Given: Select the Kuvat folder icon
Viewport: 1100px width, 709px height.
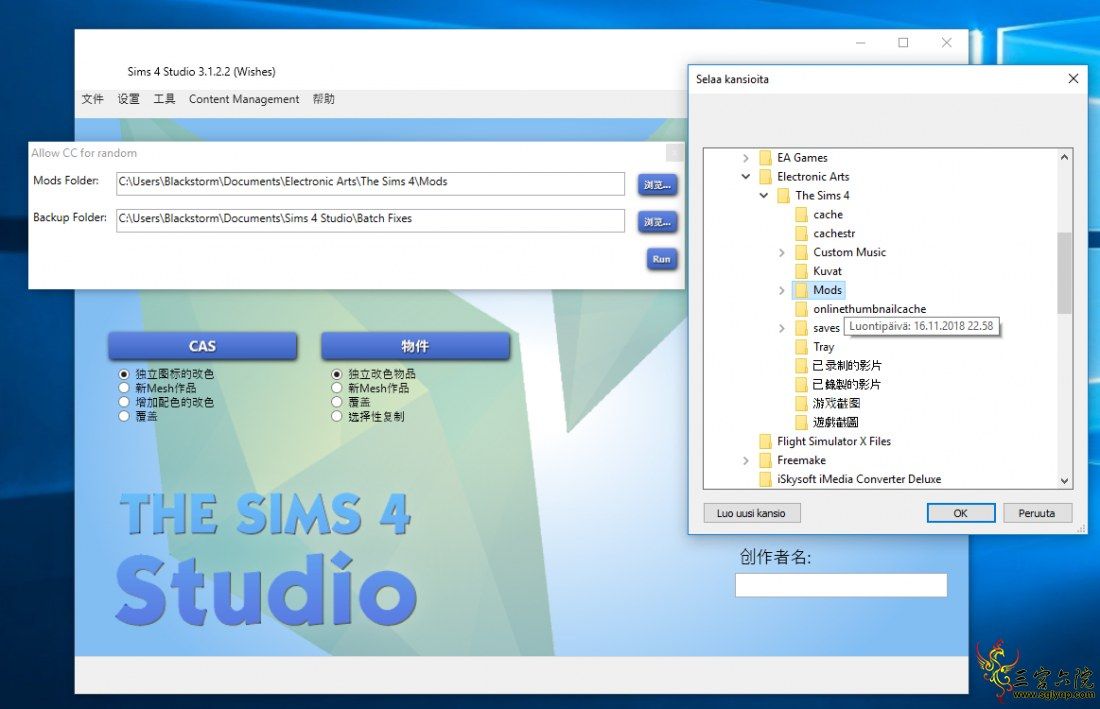Looking at the screenshot, I should click(x=801, y=271).
